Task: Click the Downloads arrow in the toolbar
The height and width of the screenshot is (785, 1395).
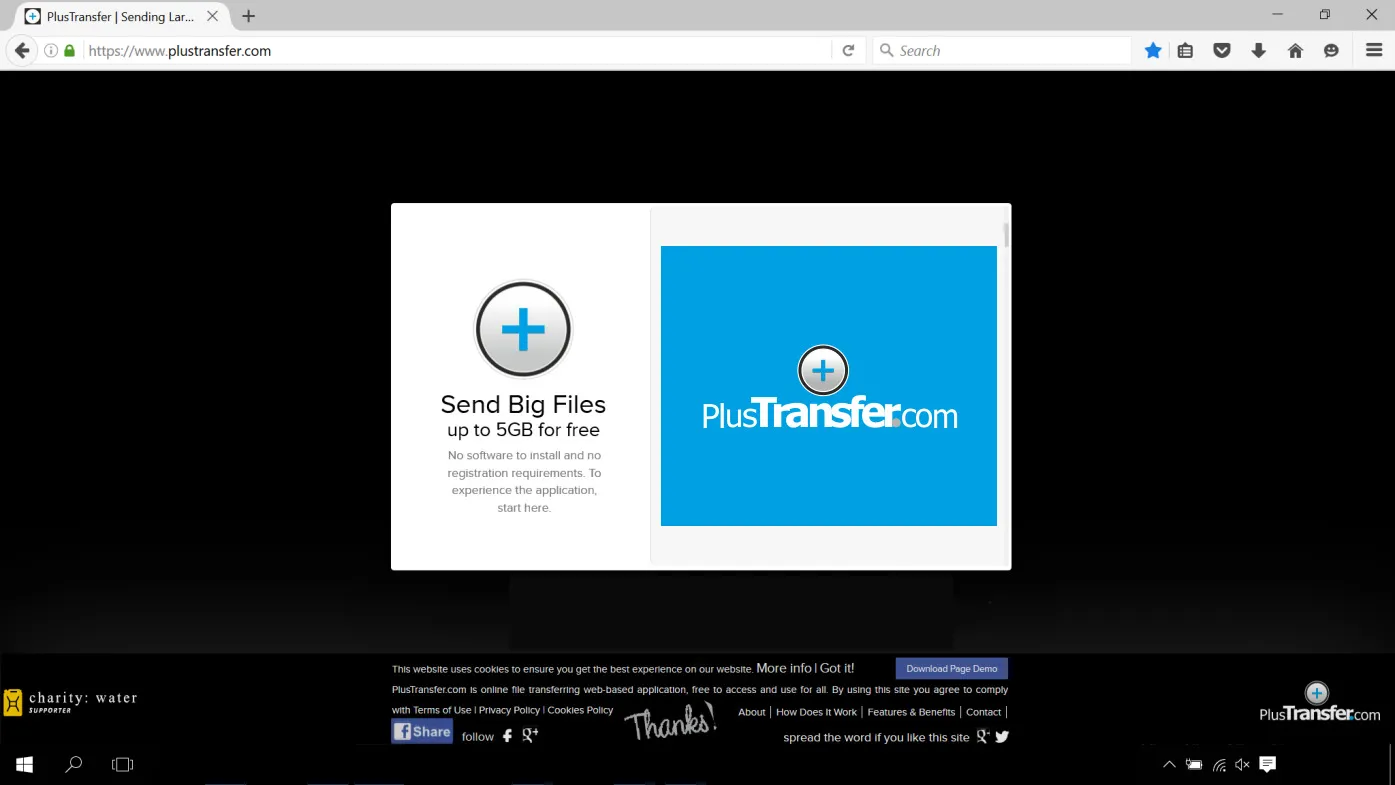Action: (1258, 49)
